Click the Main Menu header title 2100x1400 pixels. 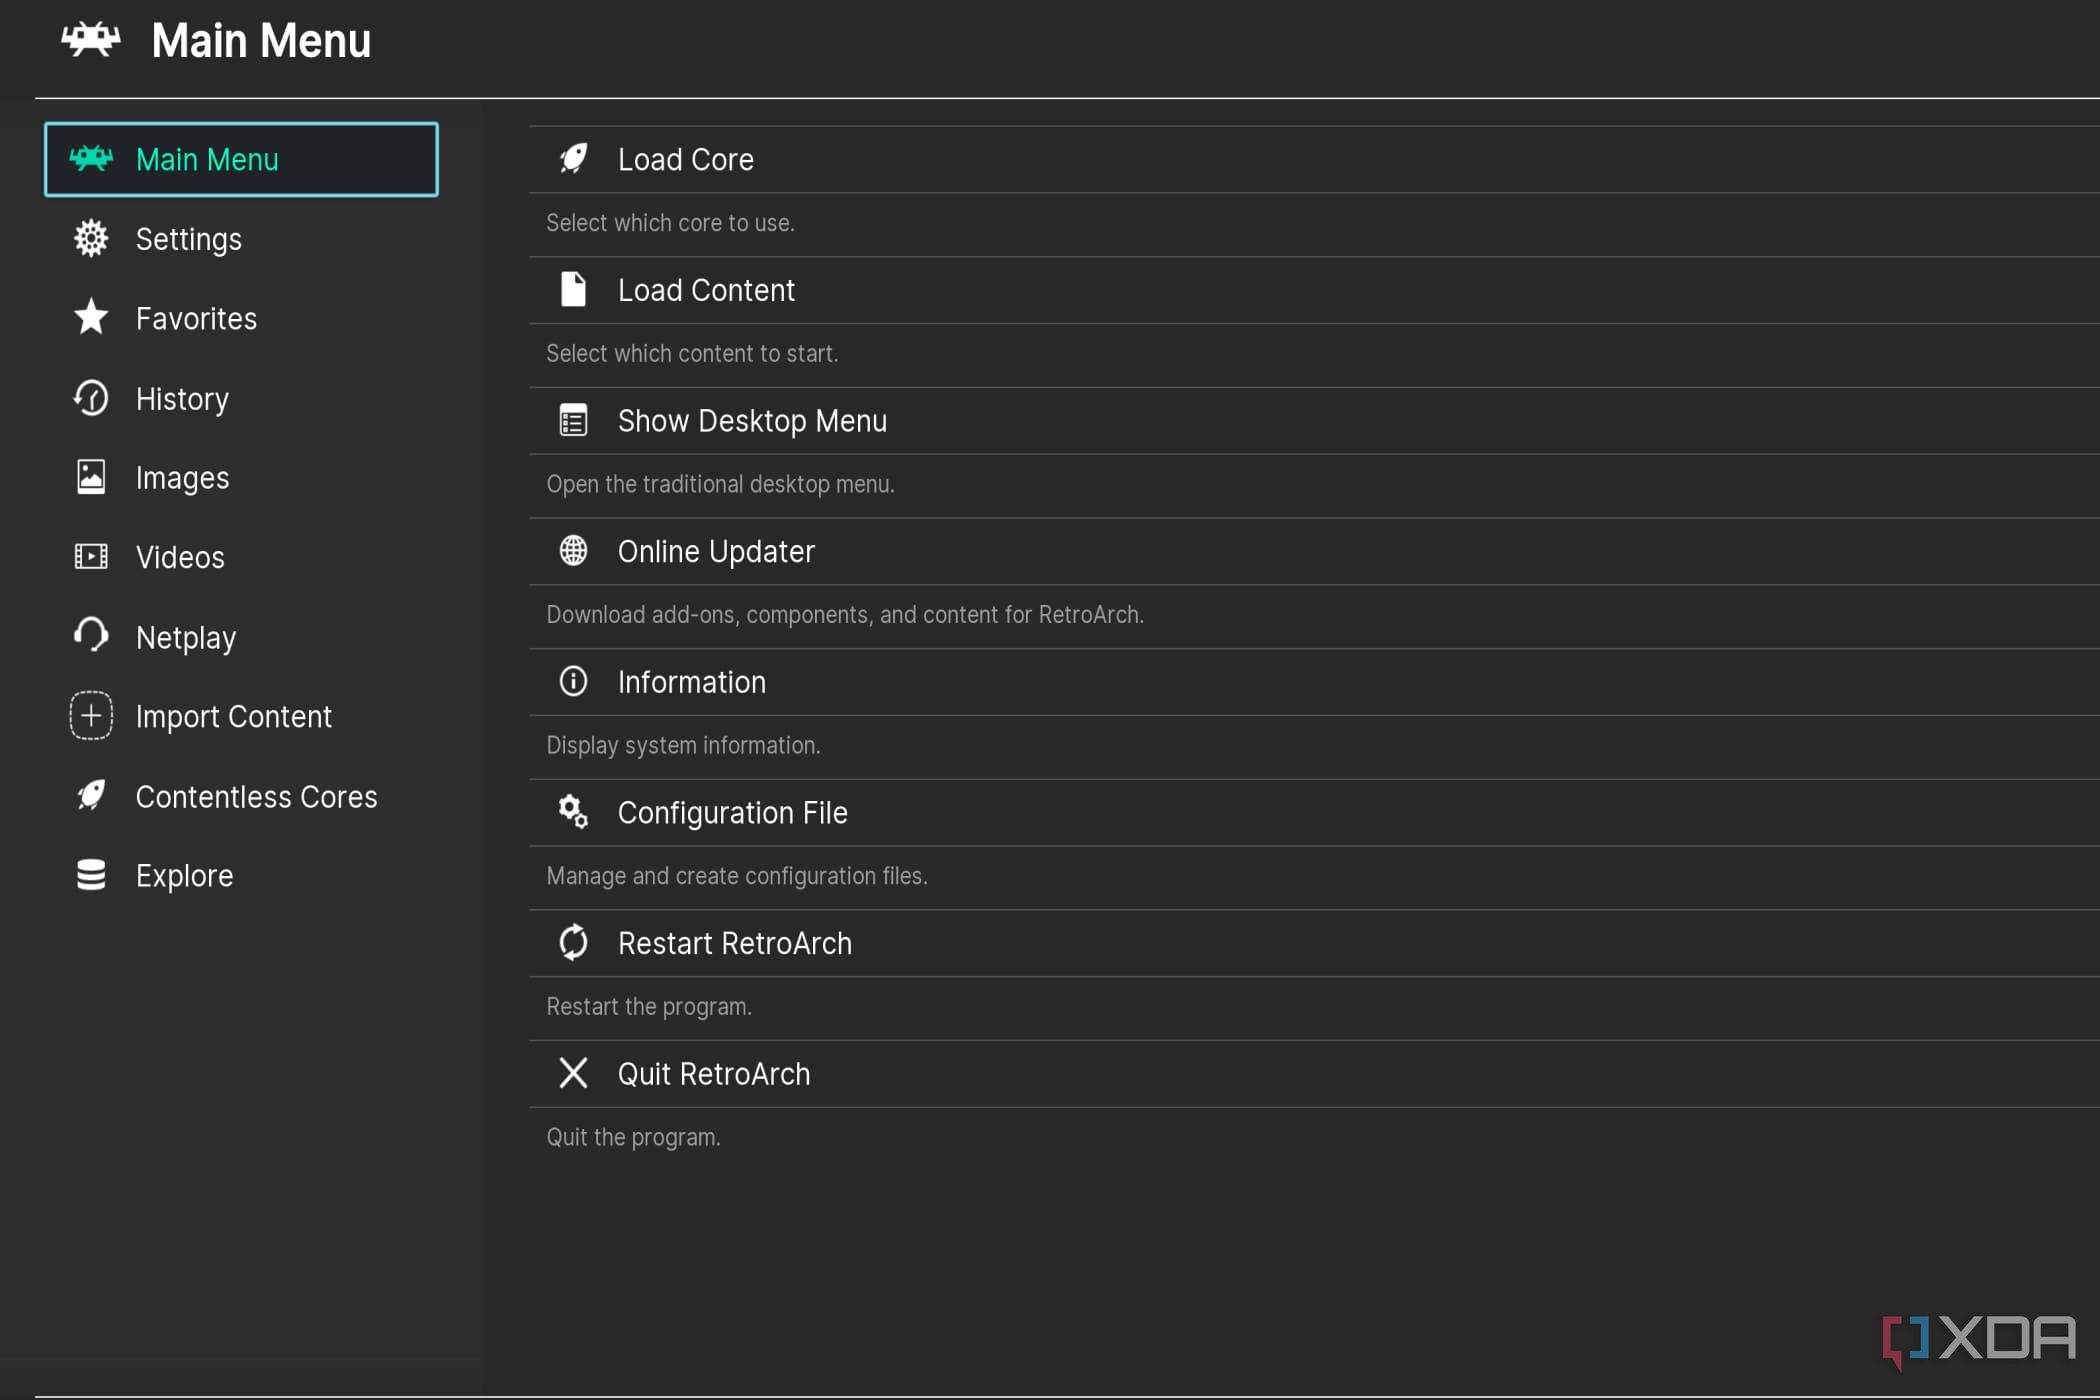coord(261,41)
